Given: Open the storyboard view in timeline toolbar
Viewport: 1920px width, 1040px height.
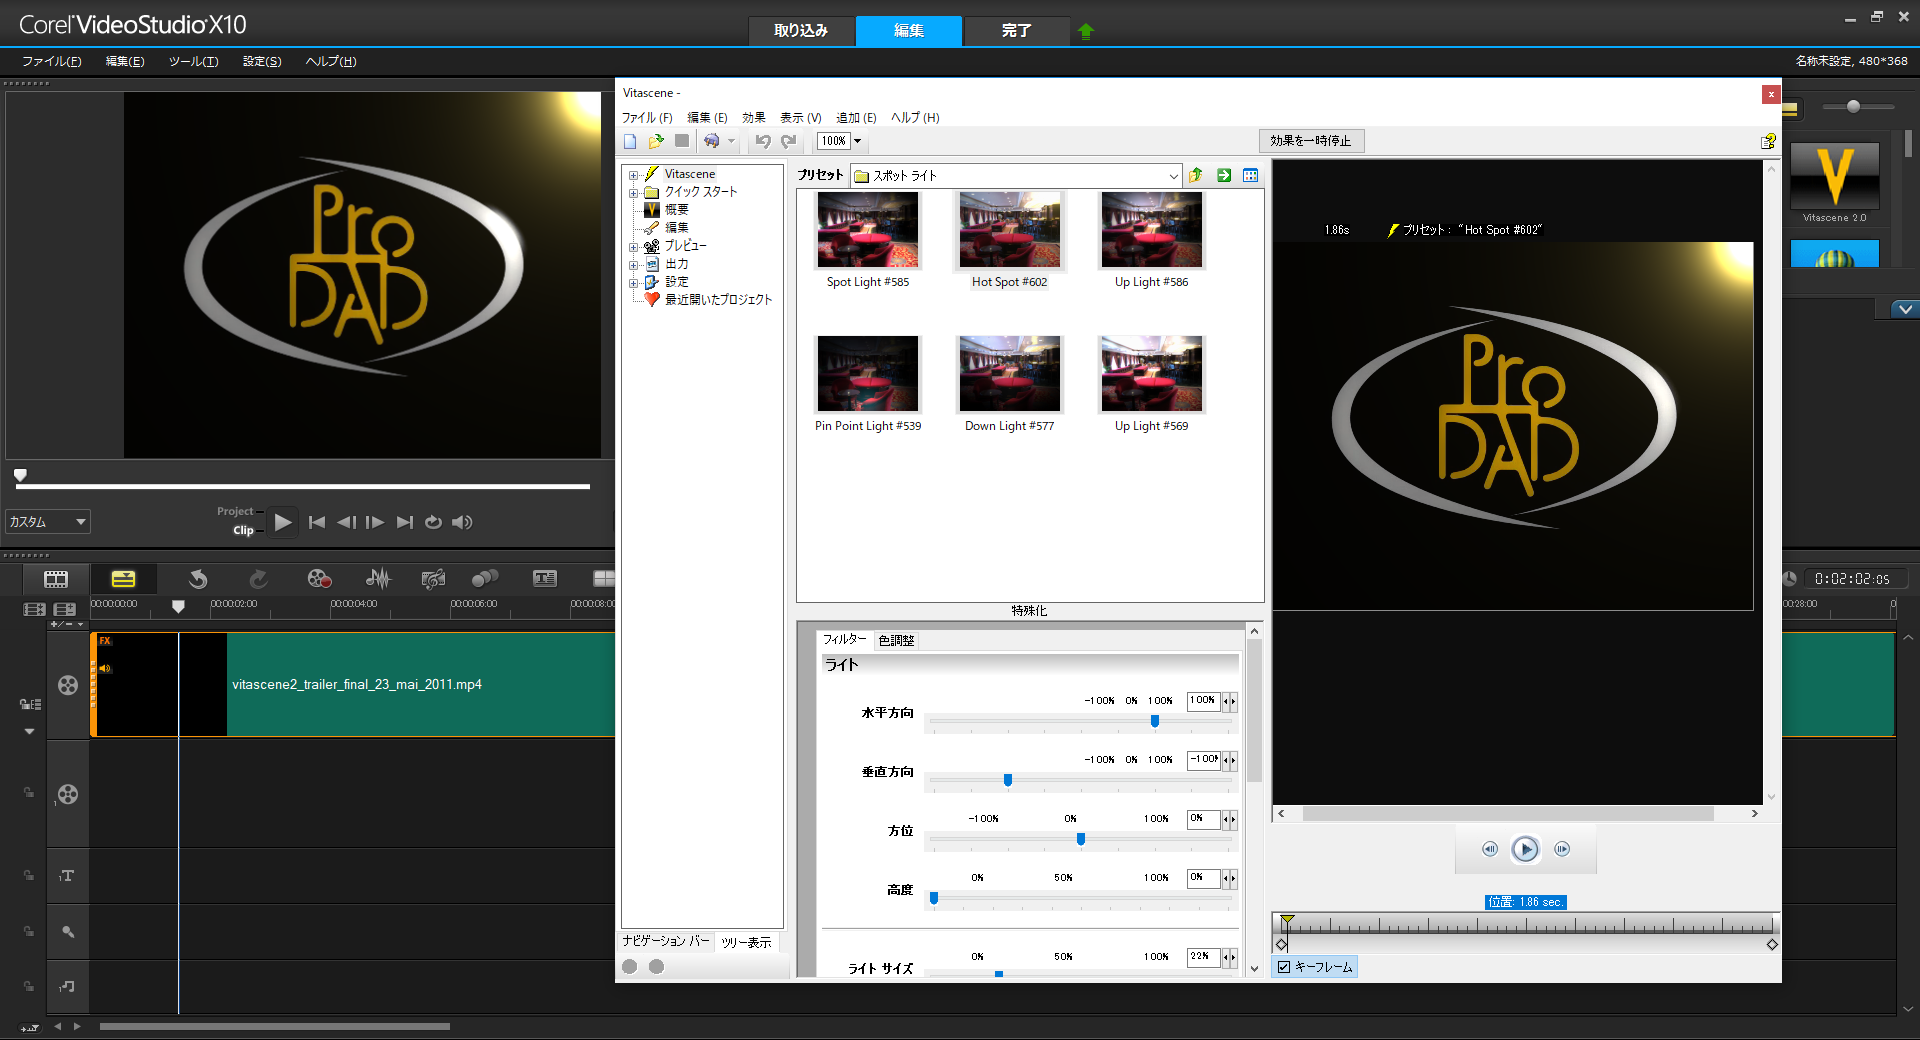Looking at the screenshot, I should [x=56, y=579].
